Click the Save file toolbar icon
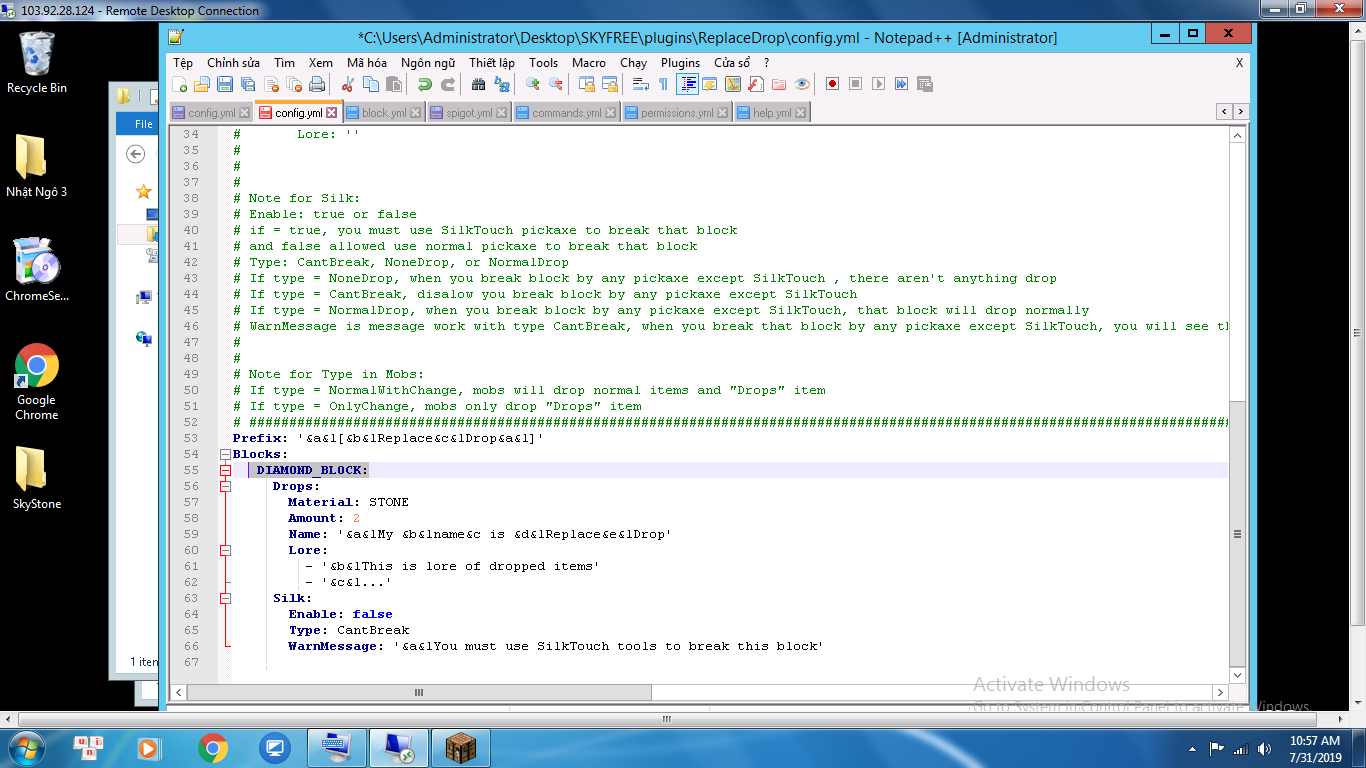 (x=225, y=84)
